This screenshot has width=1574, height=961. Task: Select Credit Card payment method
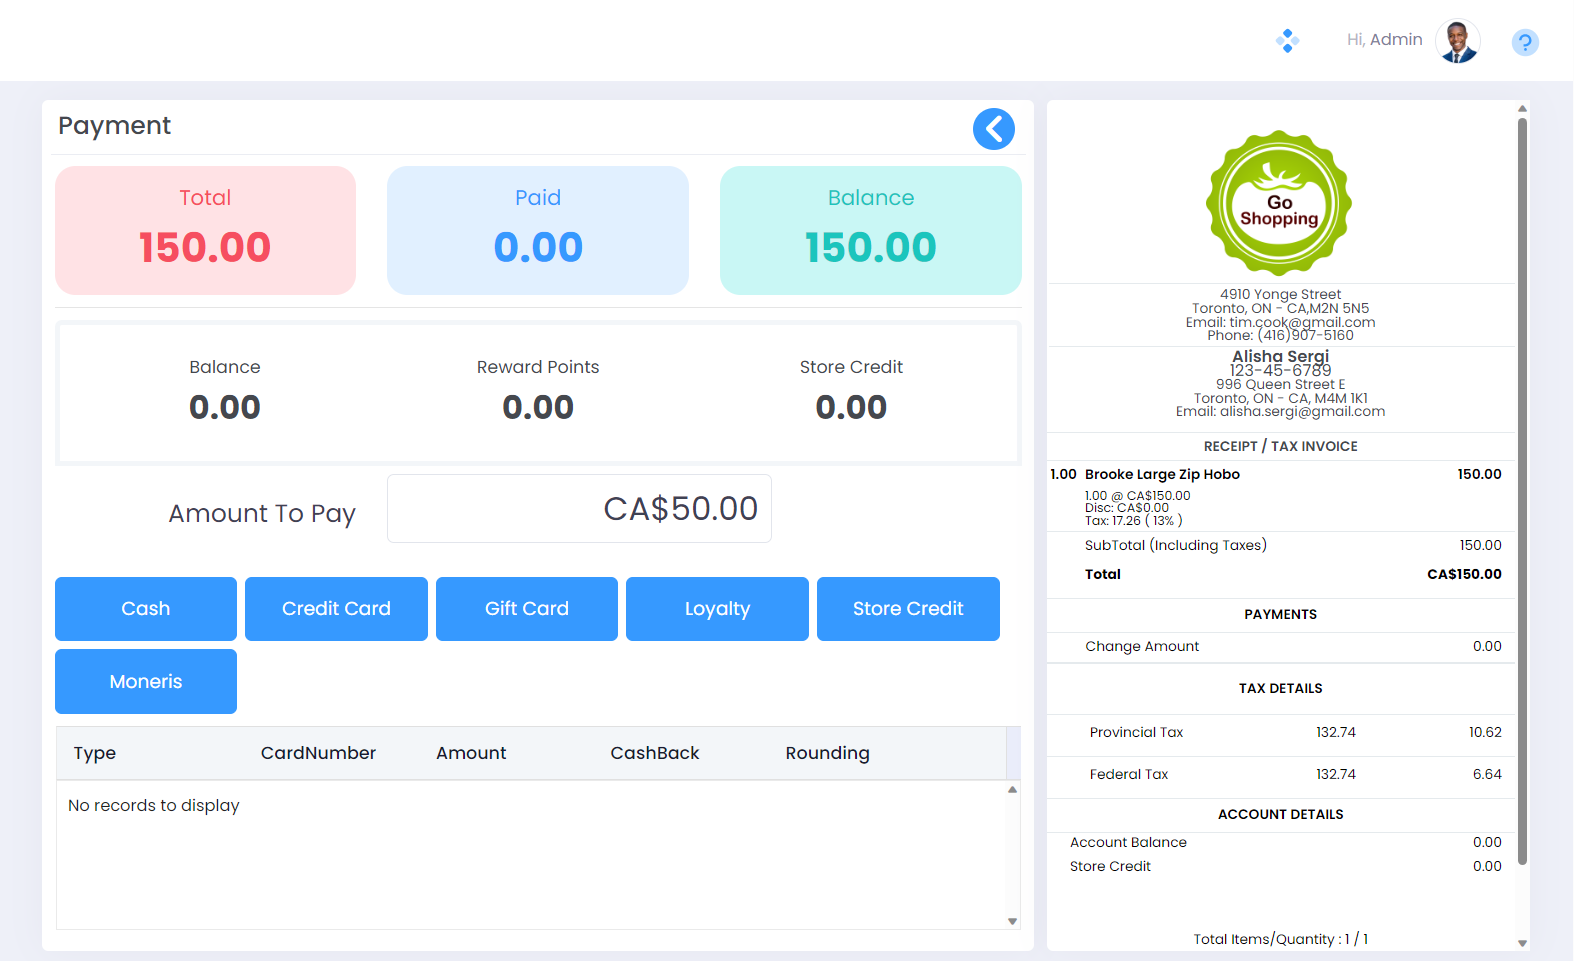point(336,609)
